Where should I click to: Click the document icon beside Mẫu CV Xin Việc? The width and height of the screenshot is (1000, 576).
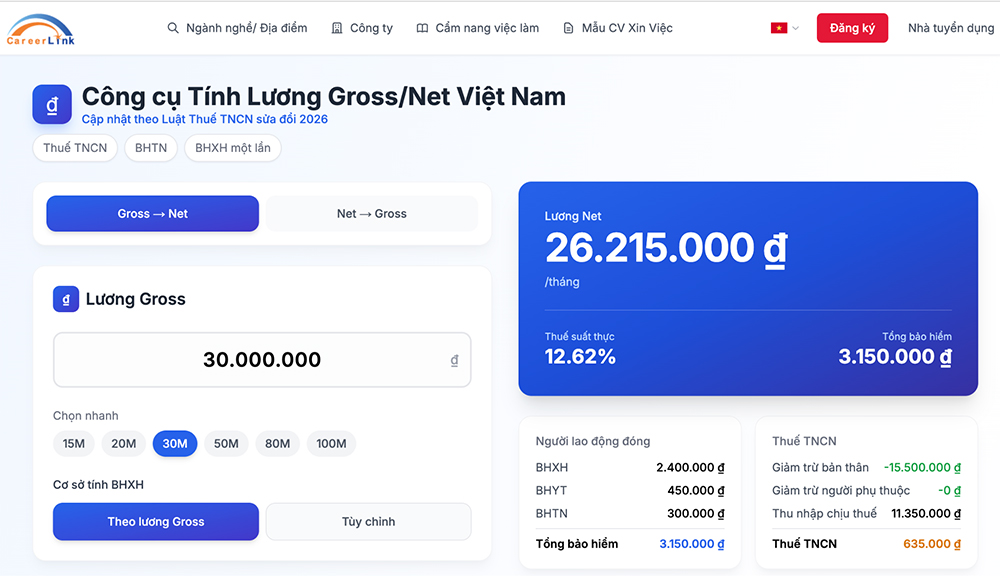coord(569,28)
